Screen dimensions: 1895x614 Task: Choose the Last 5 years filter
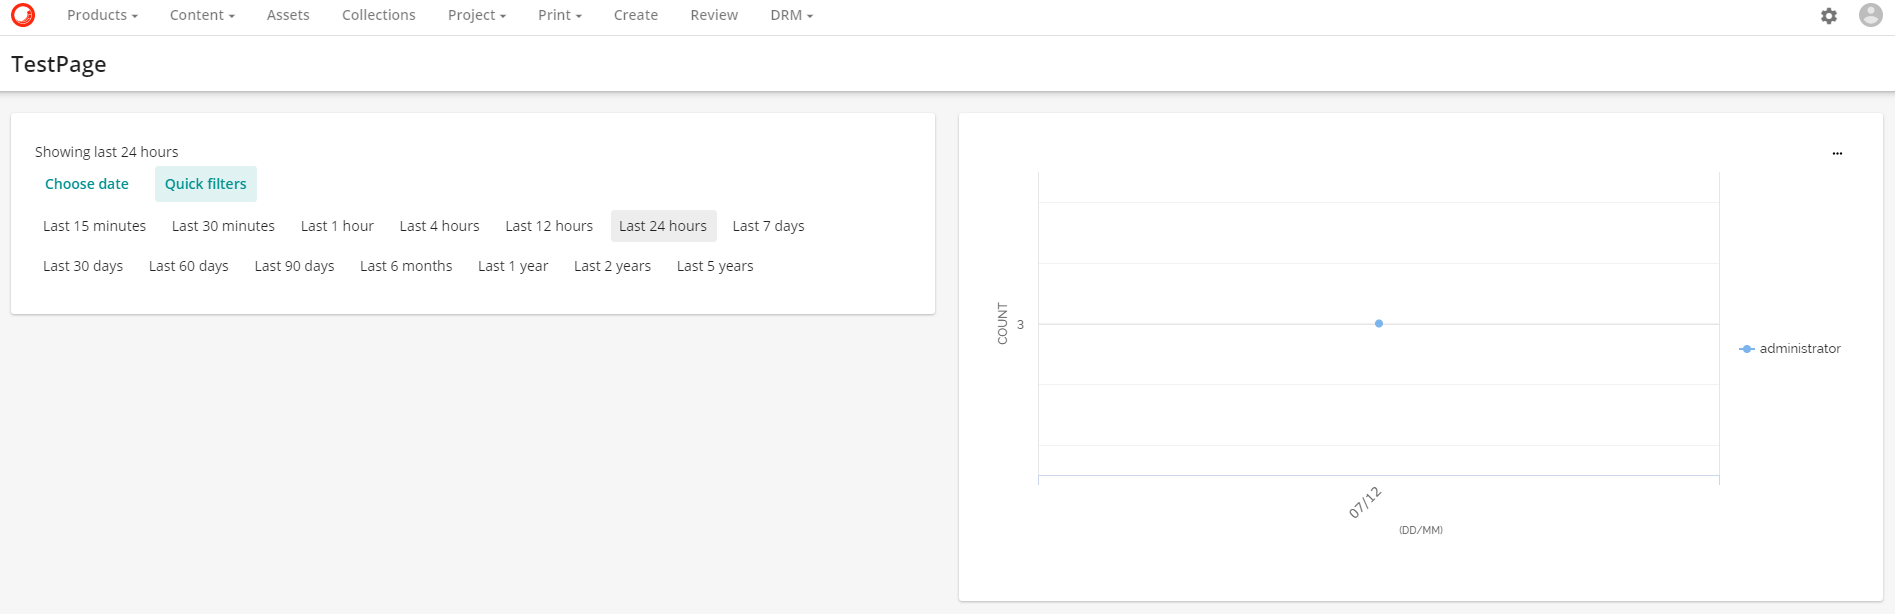tap(715, 266)
